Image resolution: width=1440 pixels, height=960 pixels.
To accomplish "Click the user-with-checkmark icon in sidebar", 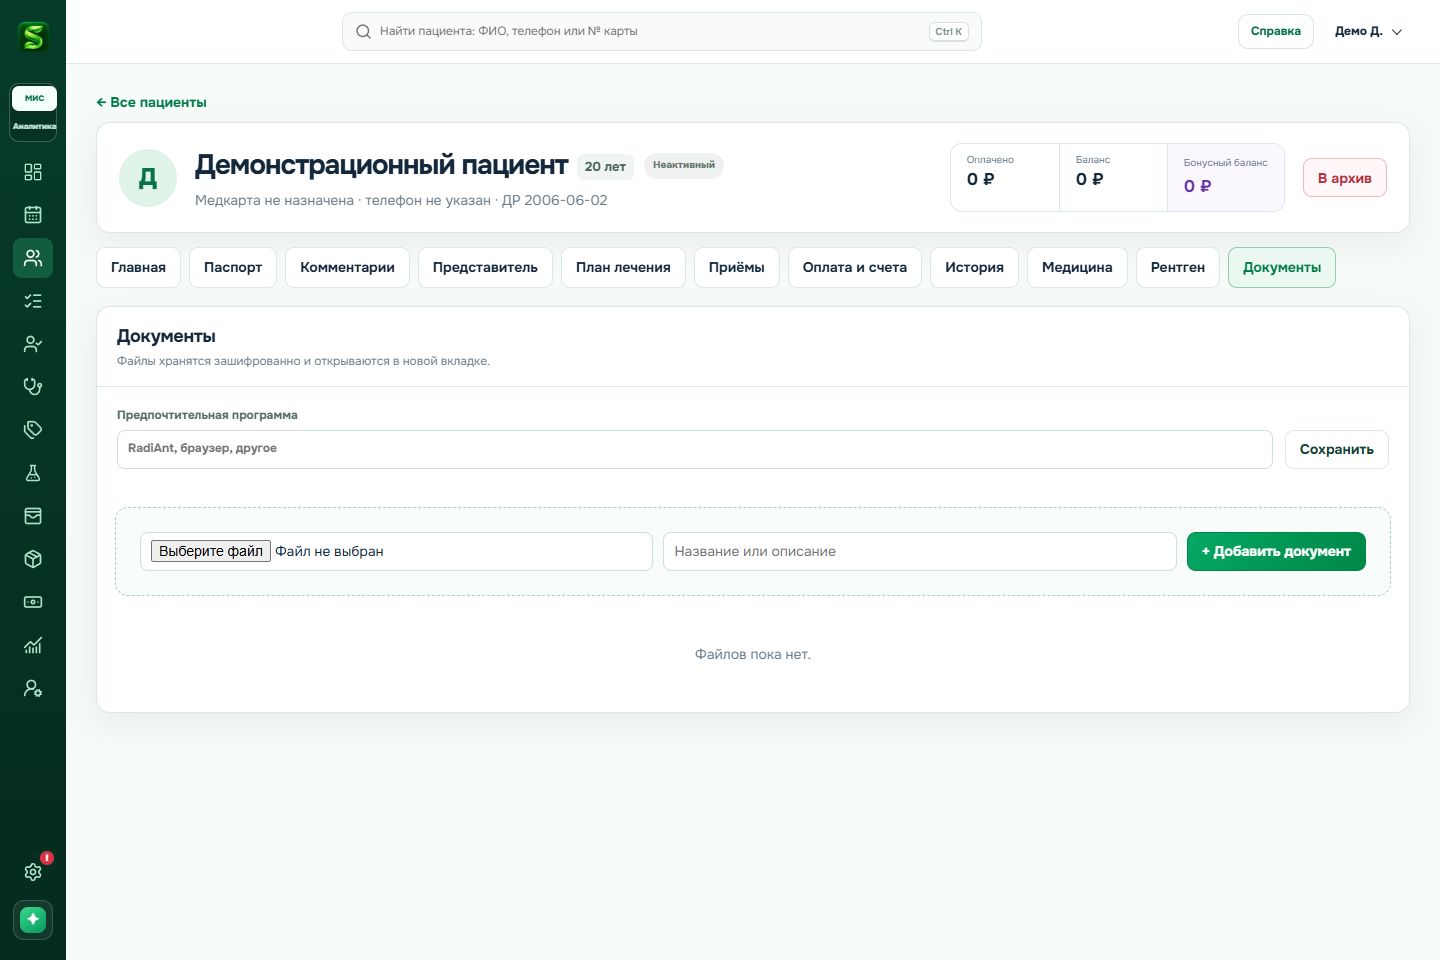I will [x=33, y=344].
